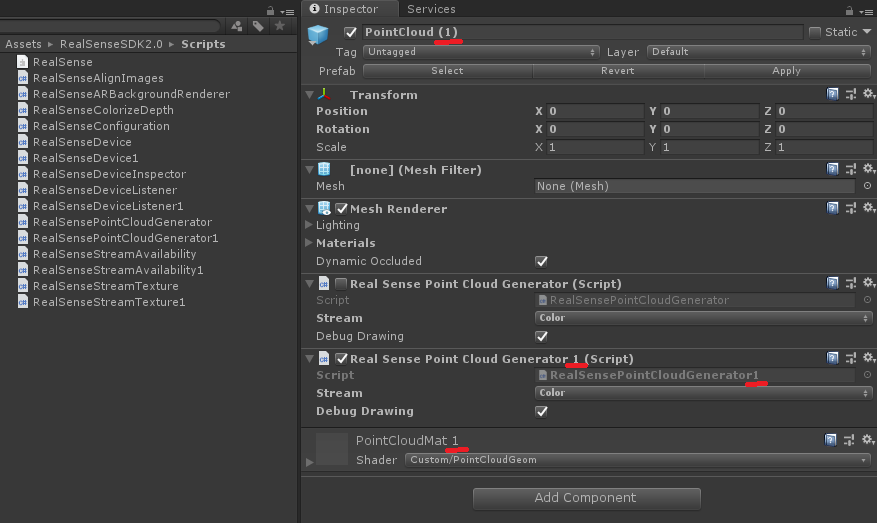Open the Tag dropdown showing Untagged

point(481,51)
